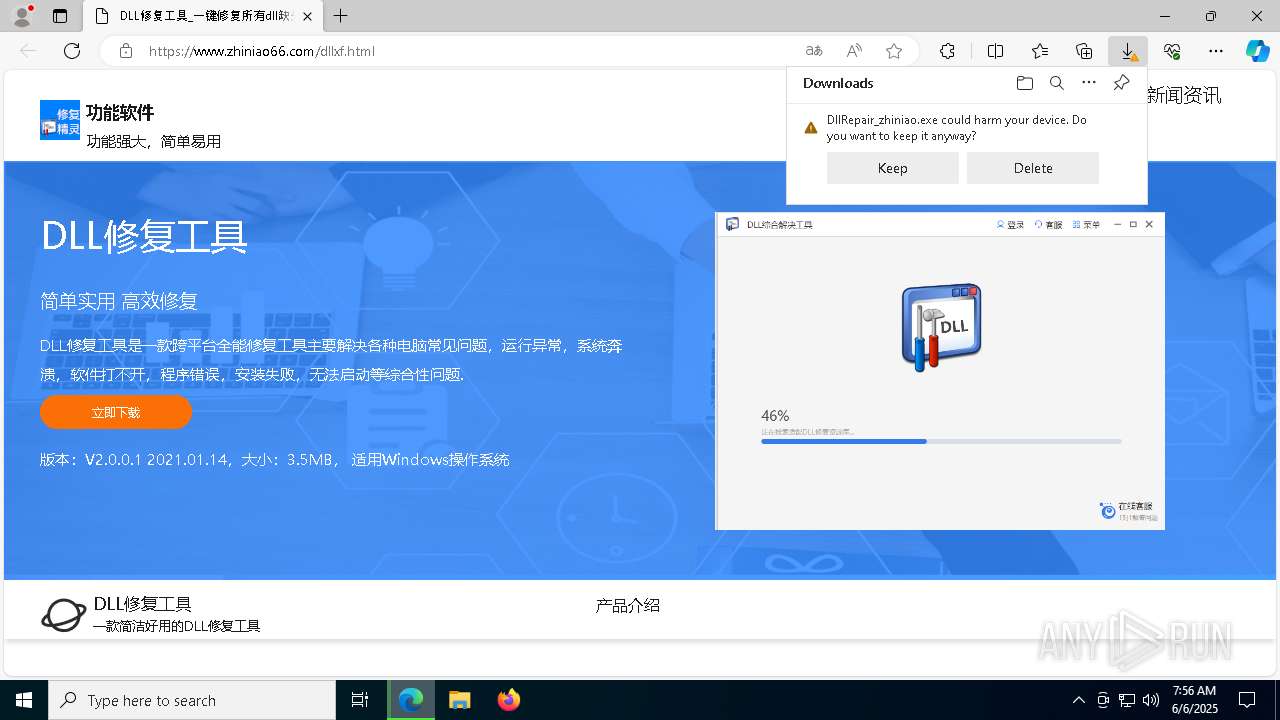Click the DLL修复工具 planet logo

click(x=63, y=614)
